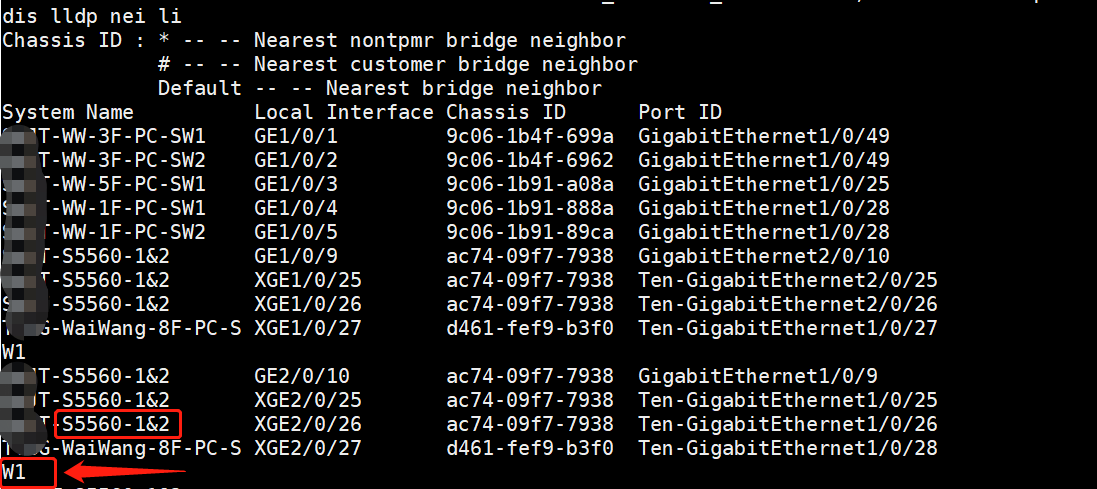This screenshot has width=1097, height=489.
Task: Select port ID Ten-GigabitEthernet1/0/28
Action: (788, 448)
